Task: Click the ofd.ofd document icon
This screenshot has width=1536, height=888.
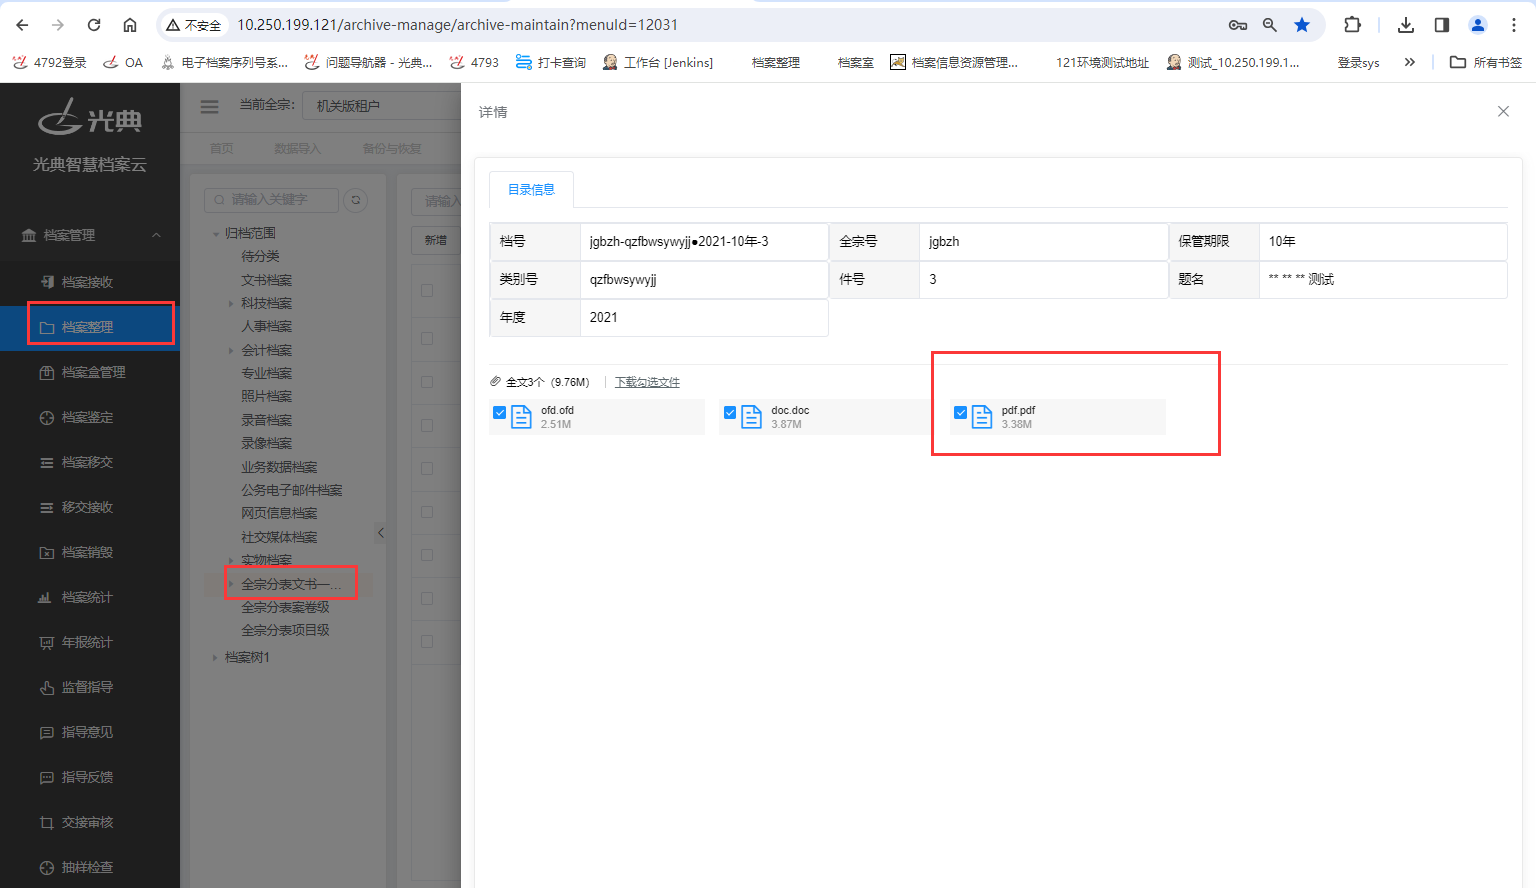Action: click(521, 417)
